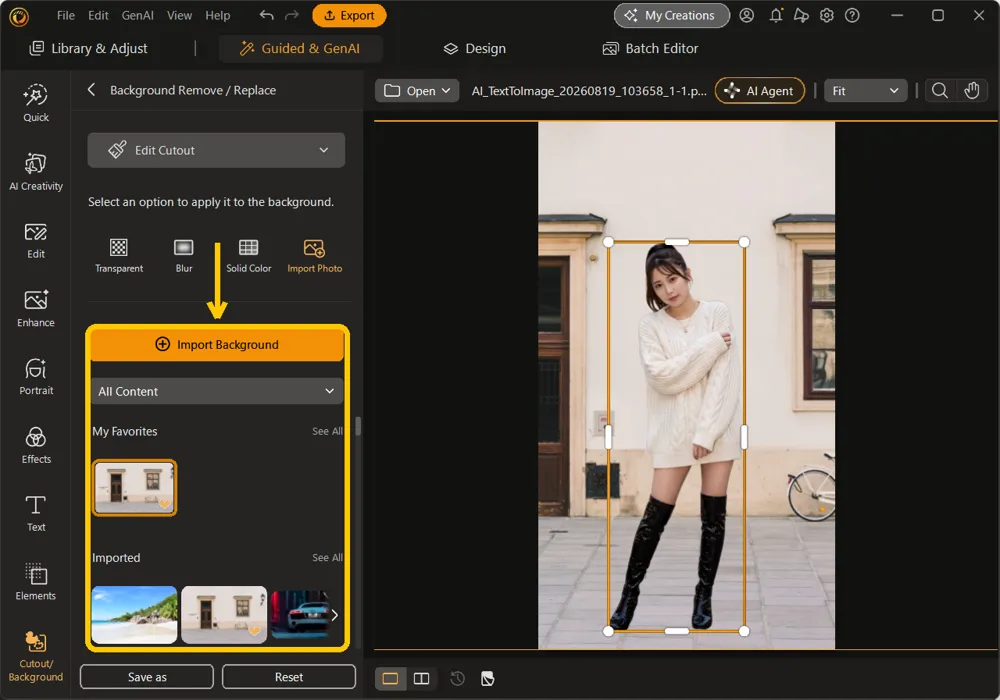This screenshot has width=1000, height=700.
Task: Activate the hand pan tool
Action: point(972,91)
